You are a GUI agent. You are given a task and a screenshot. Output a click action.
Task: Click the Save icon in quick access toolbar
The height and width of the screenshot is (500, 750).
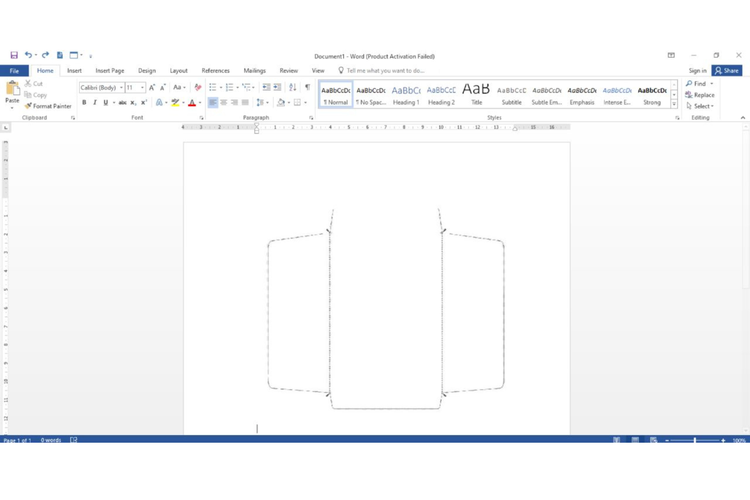(14, 56)
